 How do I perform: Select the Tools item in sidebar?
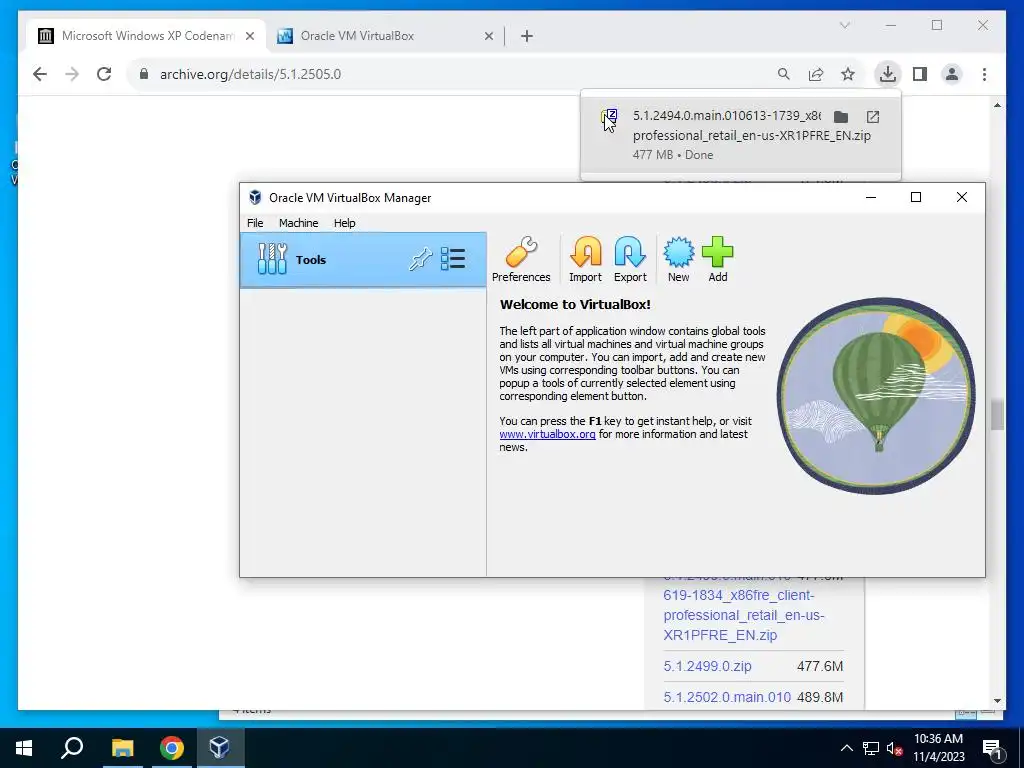(x=363, y=260)
